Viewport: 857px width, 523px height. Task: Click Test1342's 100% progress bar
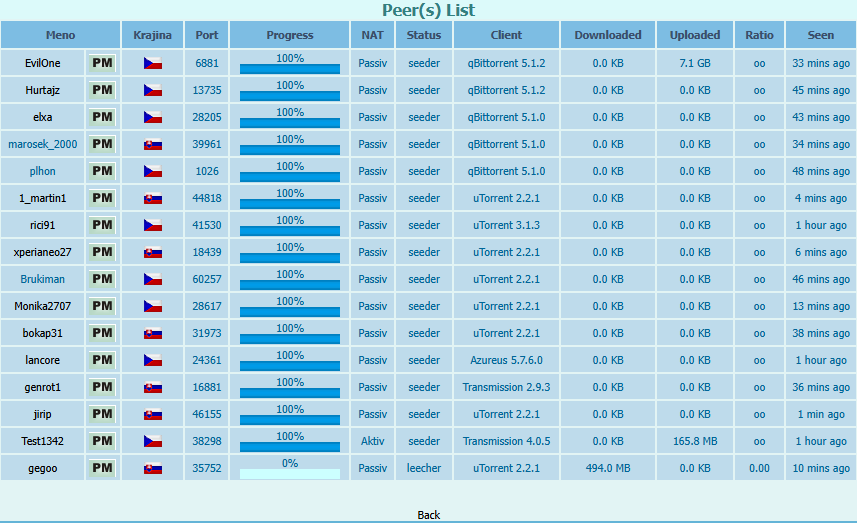[x=290, y=446]
